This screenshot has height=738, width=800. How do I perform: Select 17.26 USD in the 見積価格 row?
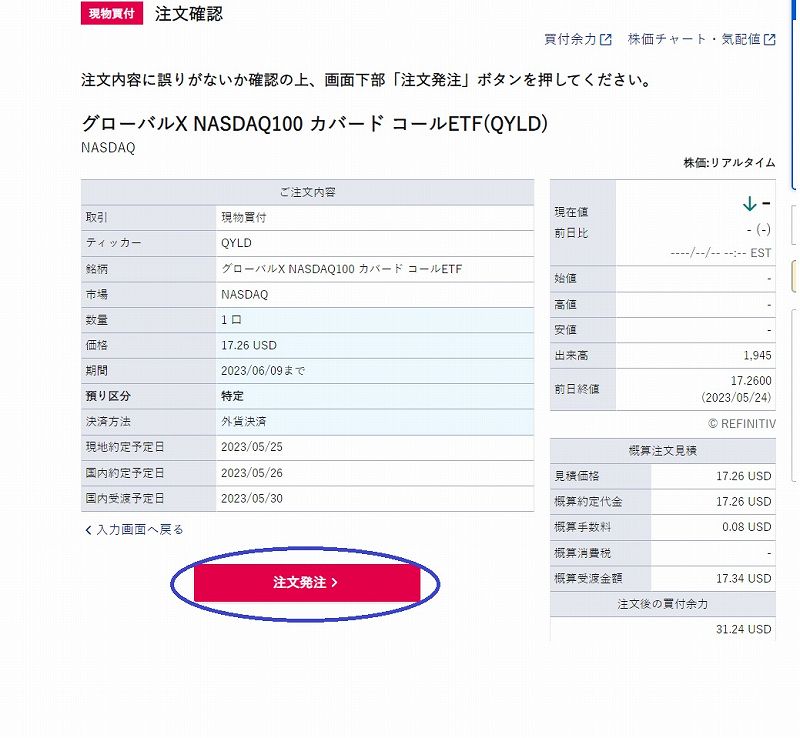(744, 476)
